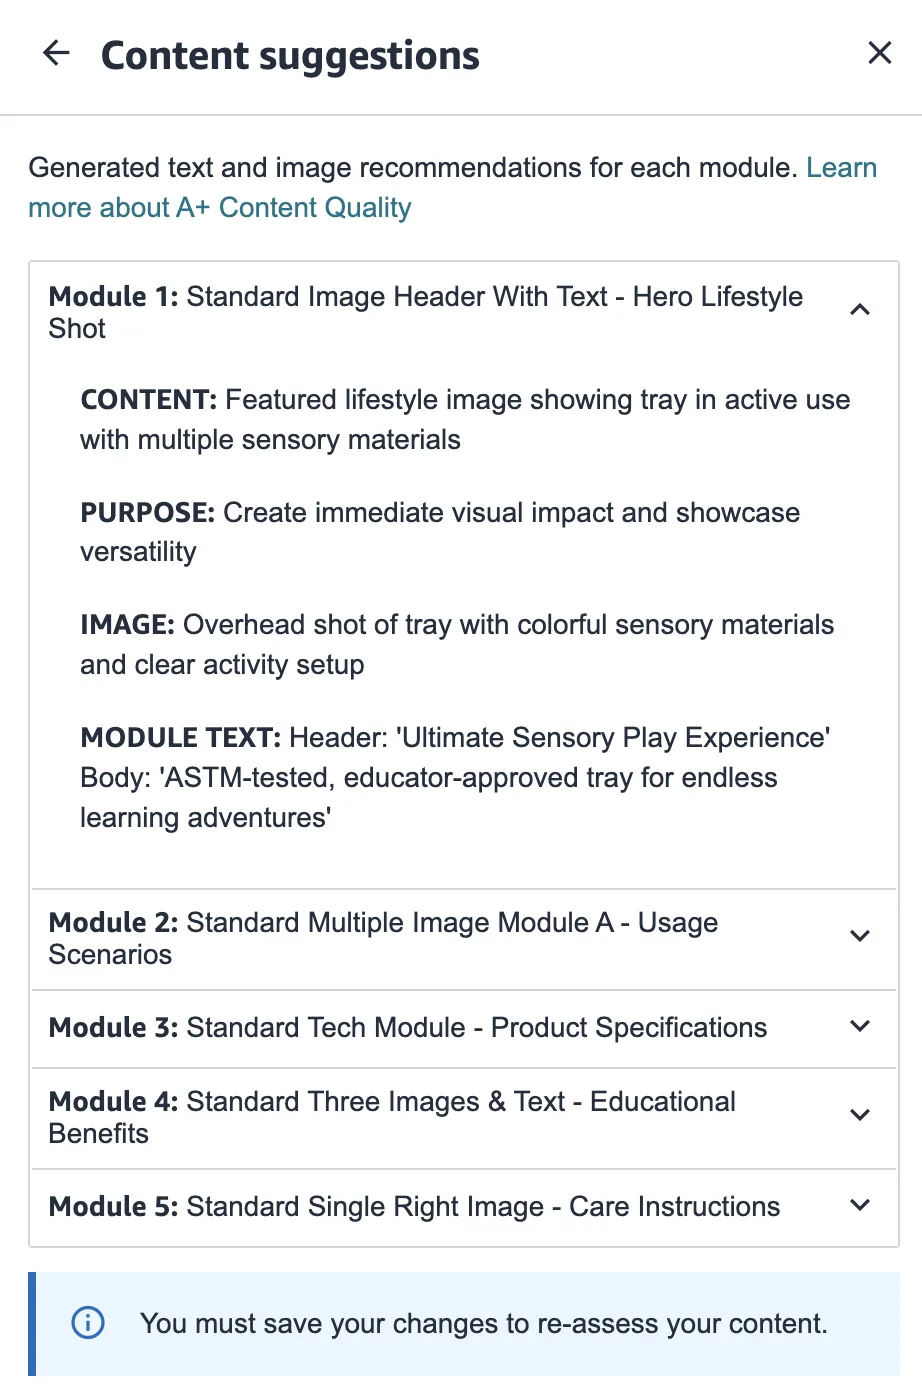Image resolution: width=922 pixels, height=1388 pixels.
Task: Click the MODULE TEXT header and body suggestion
Action: [x=455, y=777]
